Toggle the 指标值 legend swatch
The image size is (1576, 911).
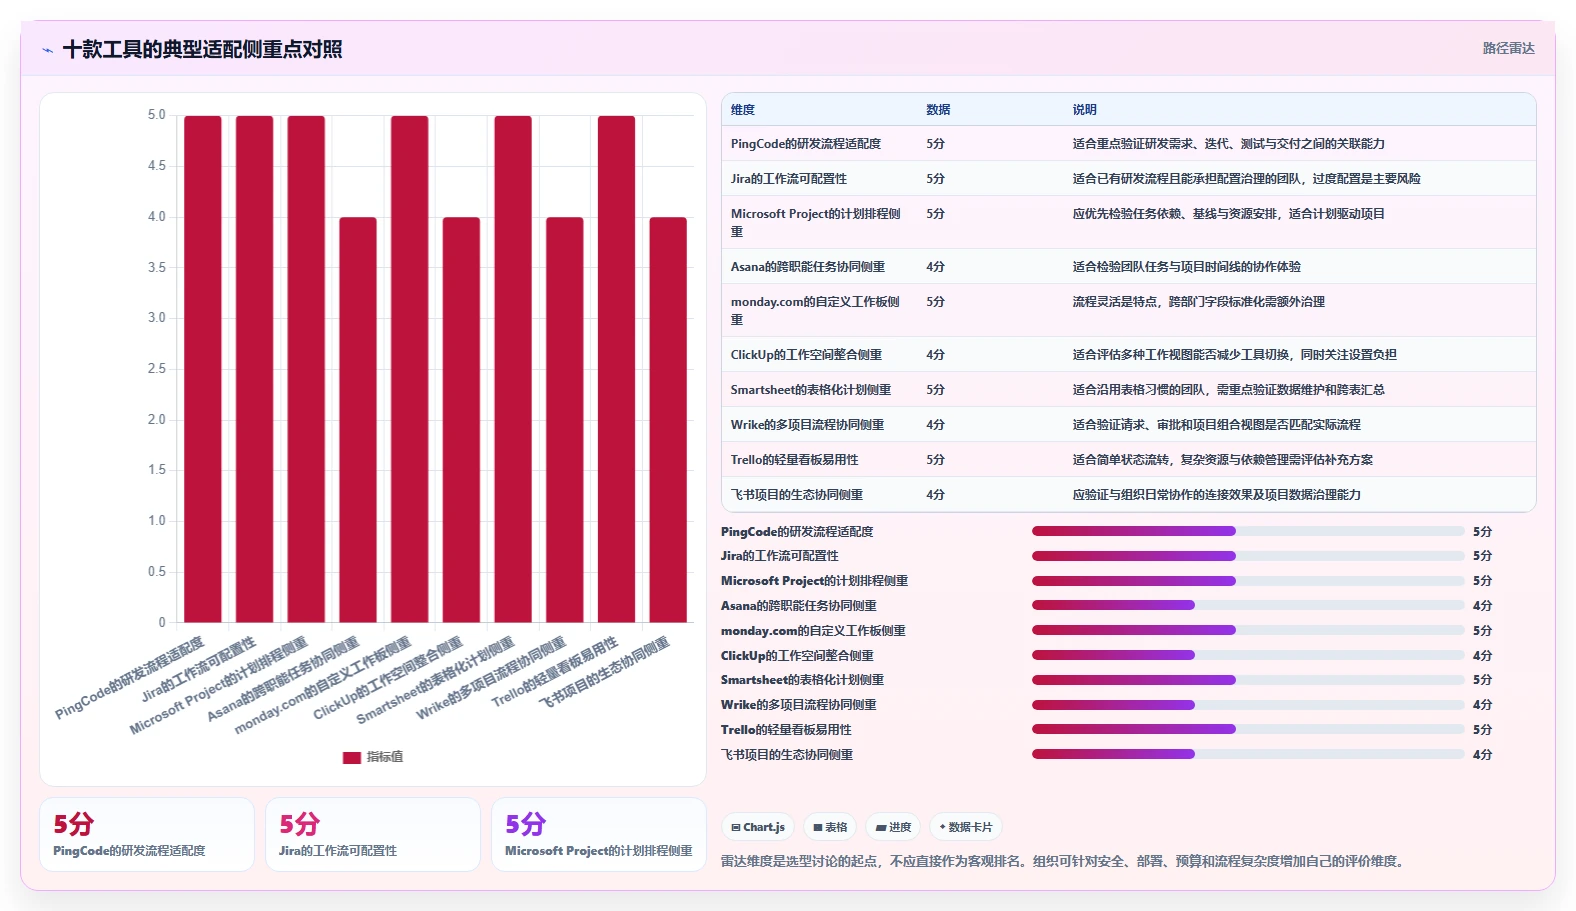(x=352, y=758)
